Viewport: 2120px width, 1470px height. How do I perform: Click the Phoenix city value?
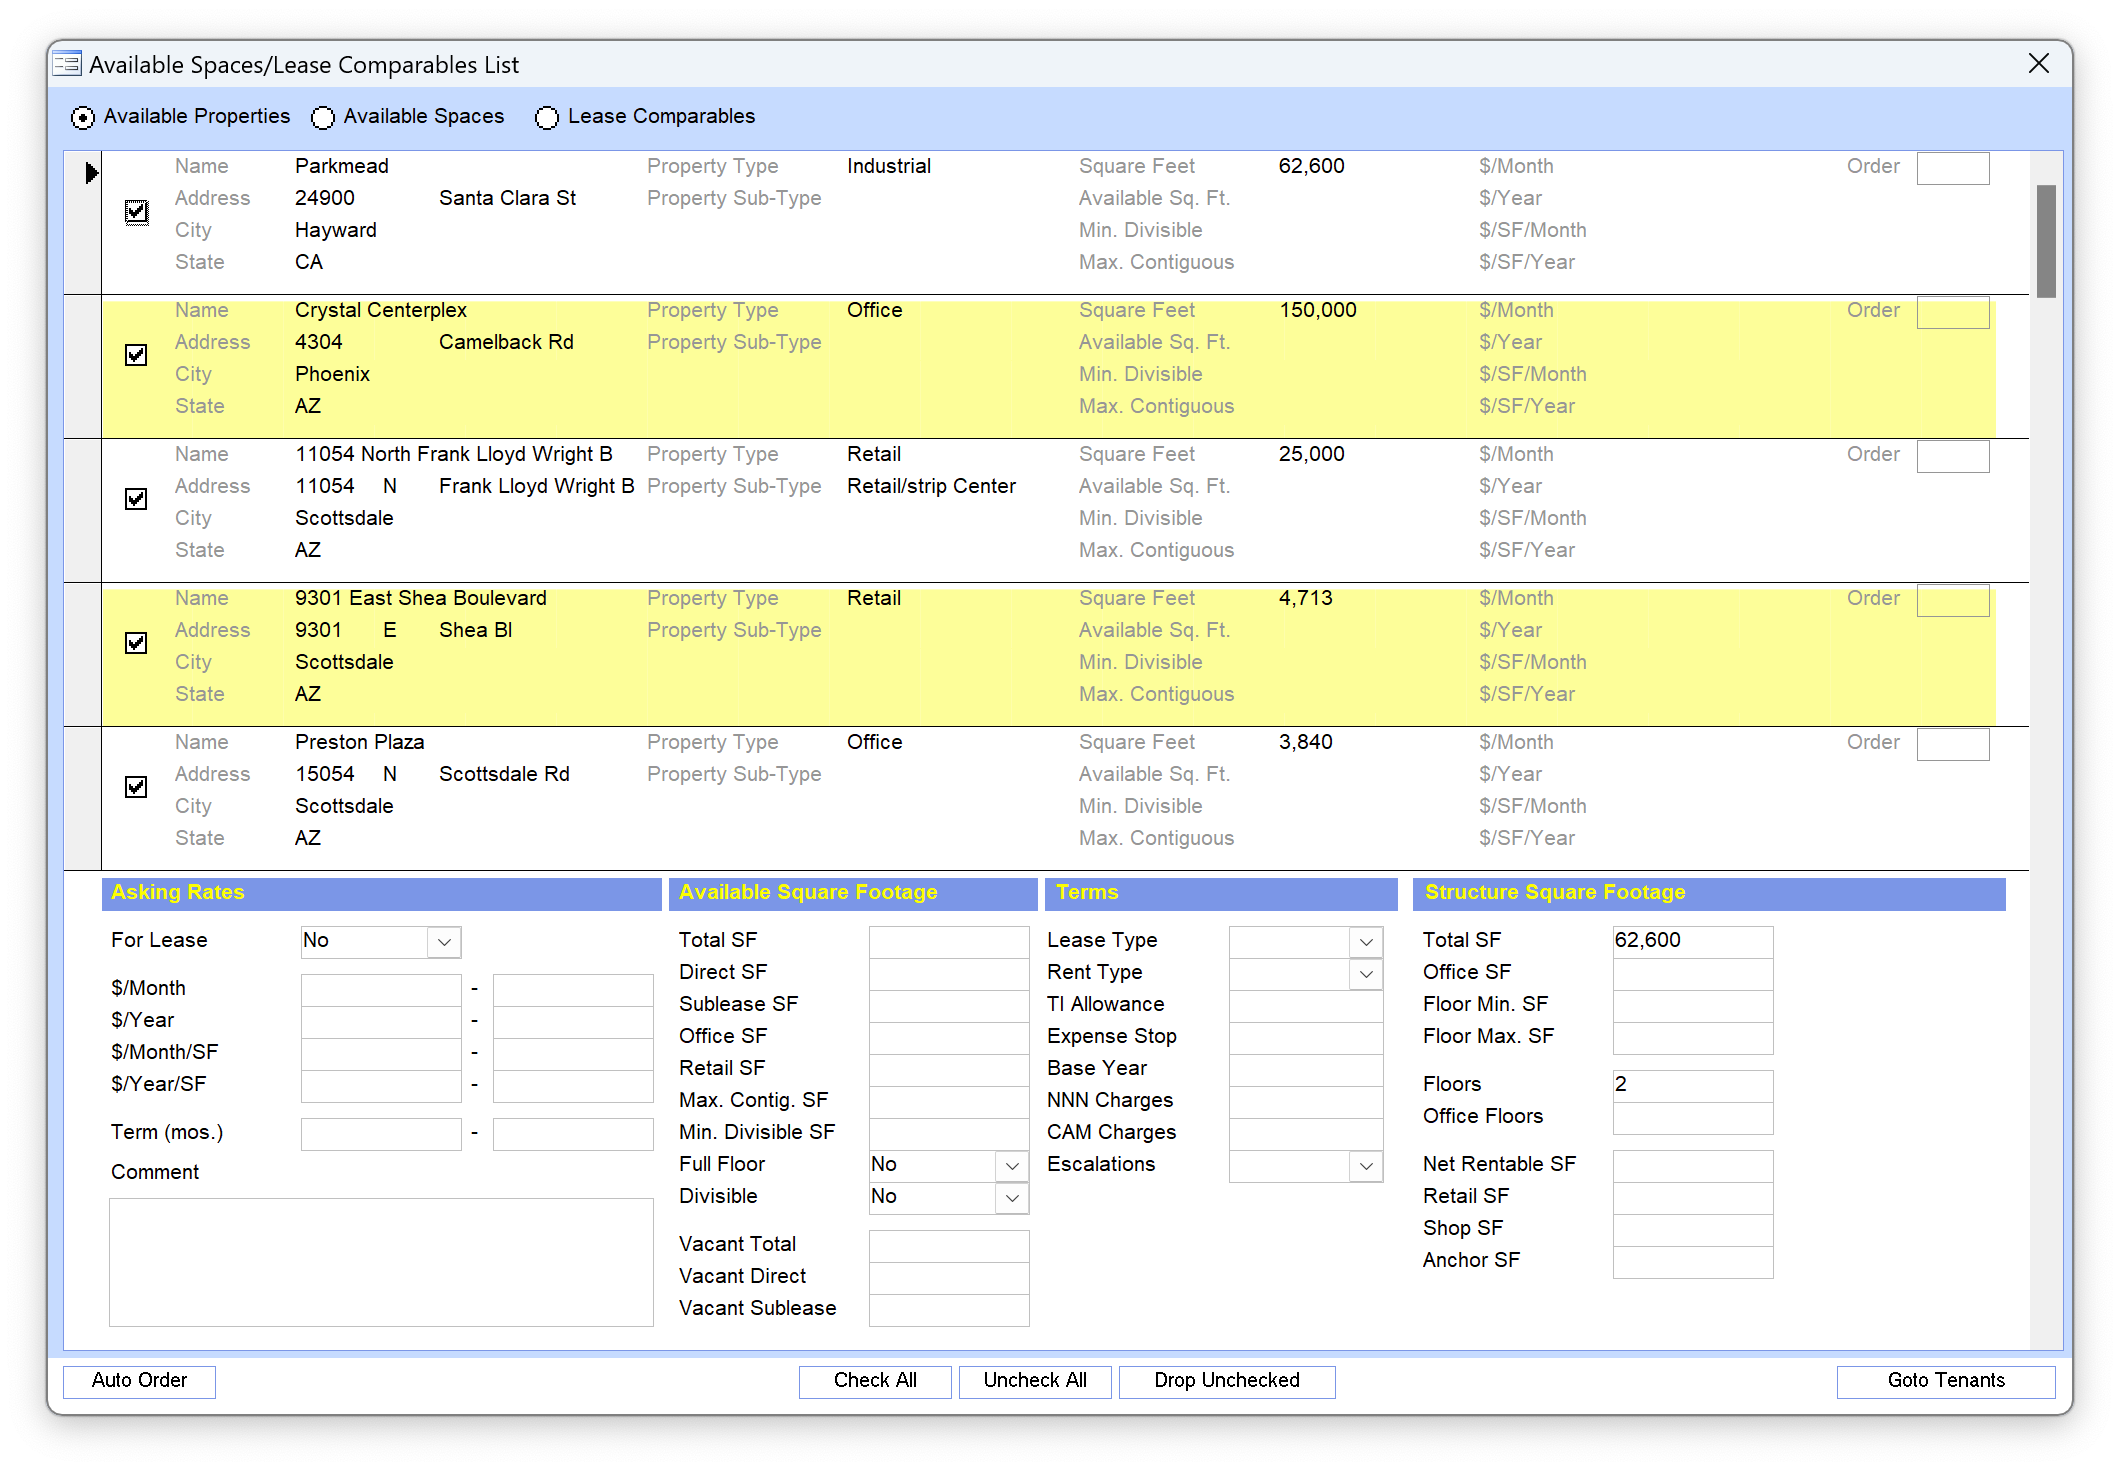[333, 374]
